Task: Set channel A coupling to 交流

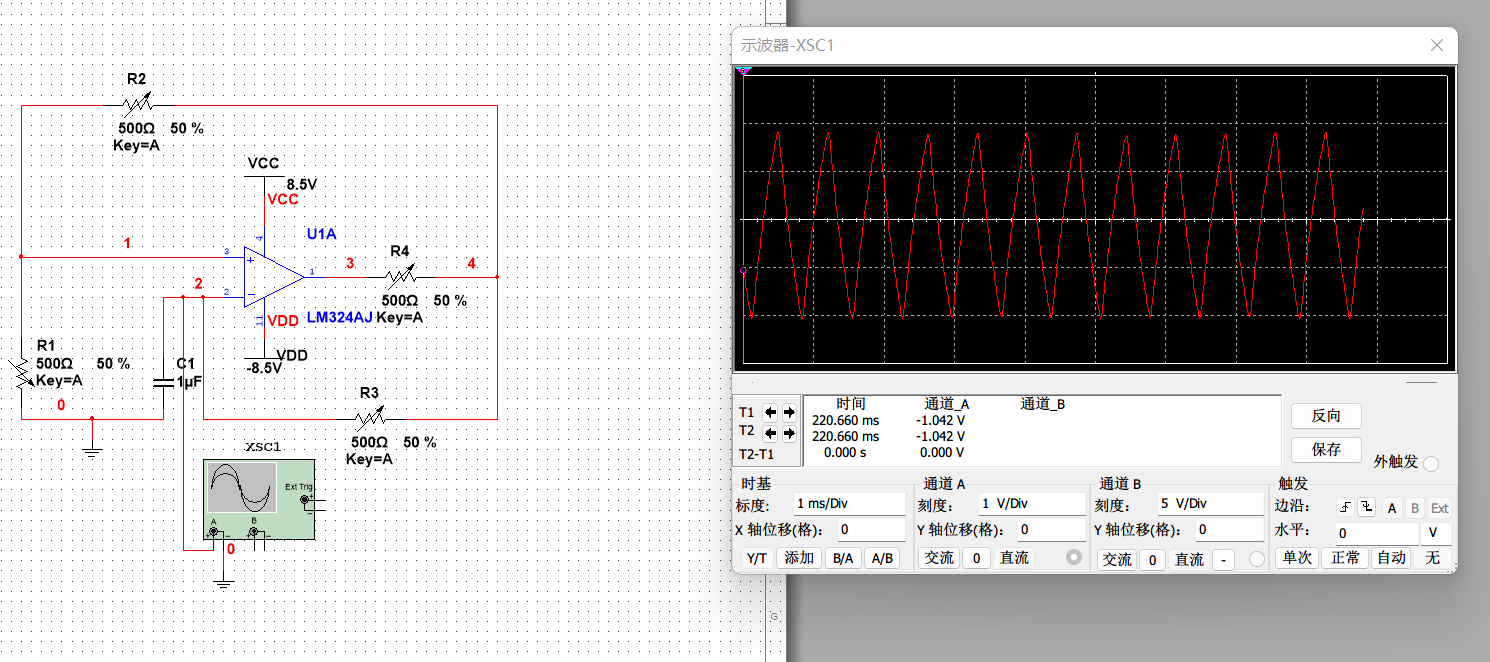Action: pos(938,558)
